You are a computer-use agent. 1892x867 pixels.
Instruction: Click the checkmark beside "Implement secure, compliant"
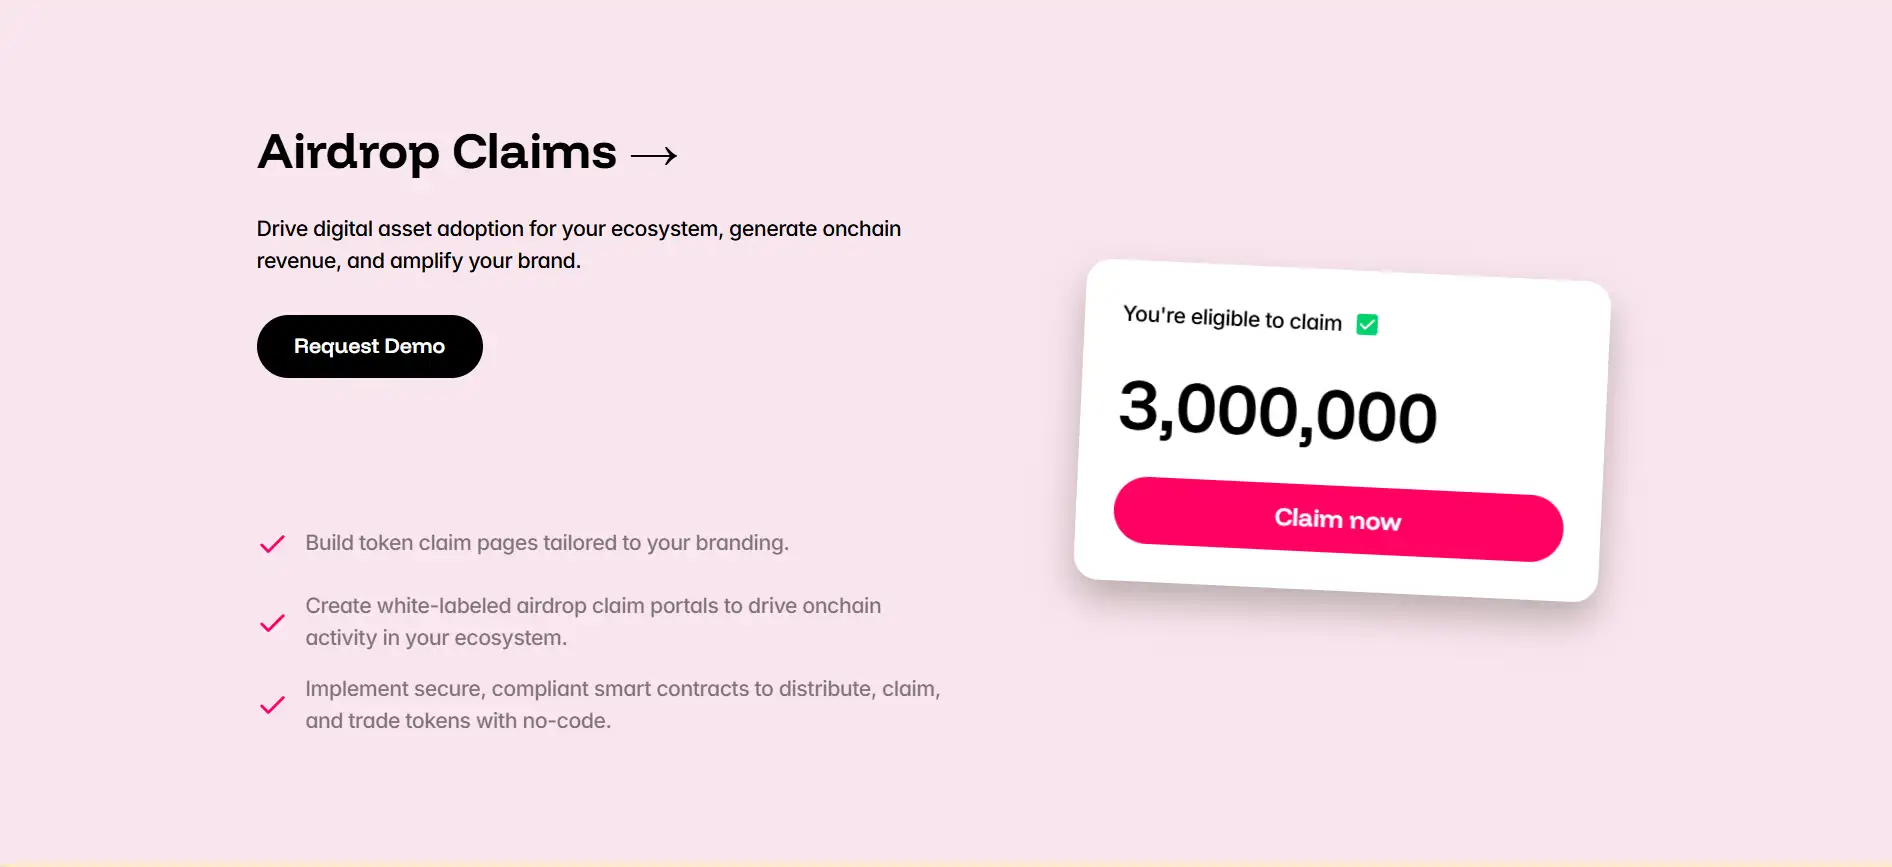[272, 706]
